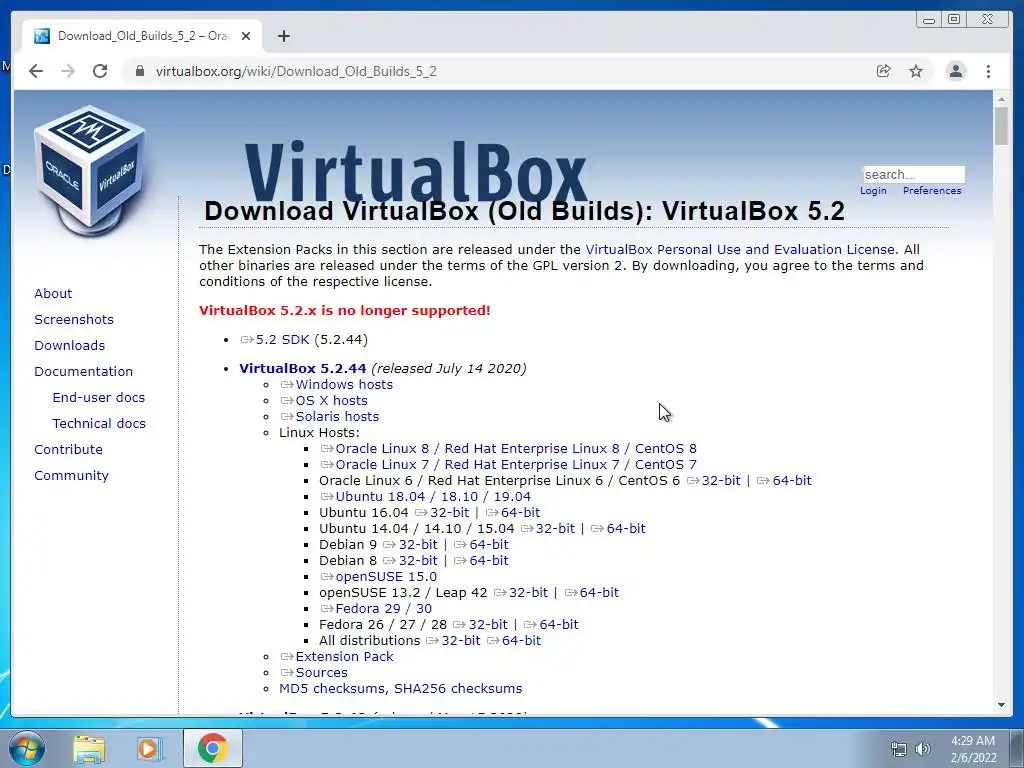The width and height of the screenshot is (1024, 768).
Task: Download Ubuntu 16.04 64-bit package
Action: [x=520, y=513]
